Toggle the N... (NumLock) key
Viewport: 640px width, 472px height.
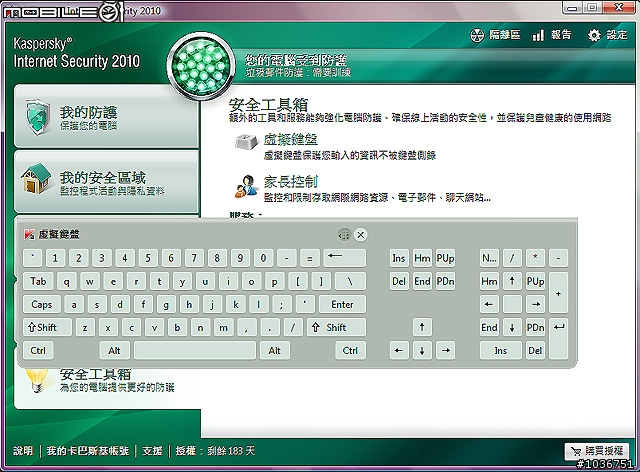coord(489,258)
